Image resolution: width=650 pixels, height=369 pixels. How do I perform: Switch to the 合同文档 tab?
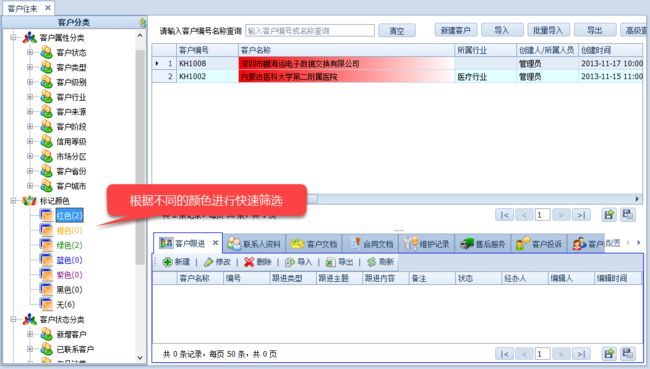tap(371, 244)
